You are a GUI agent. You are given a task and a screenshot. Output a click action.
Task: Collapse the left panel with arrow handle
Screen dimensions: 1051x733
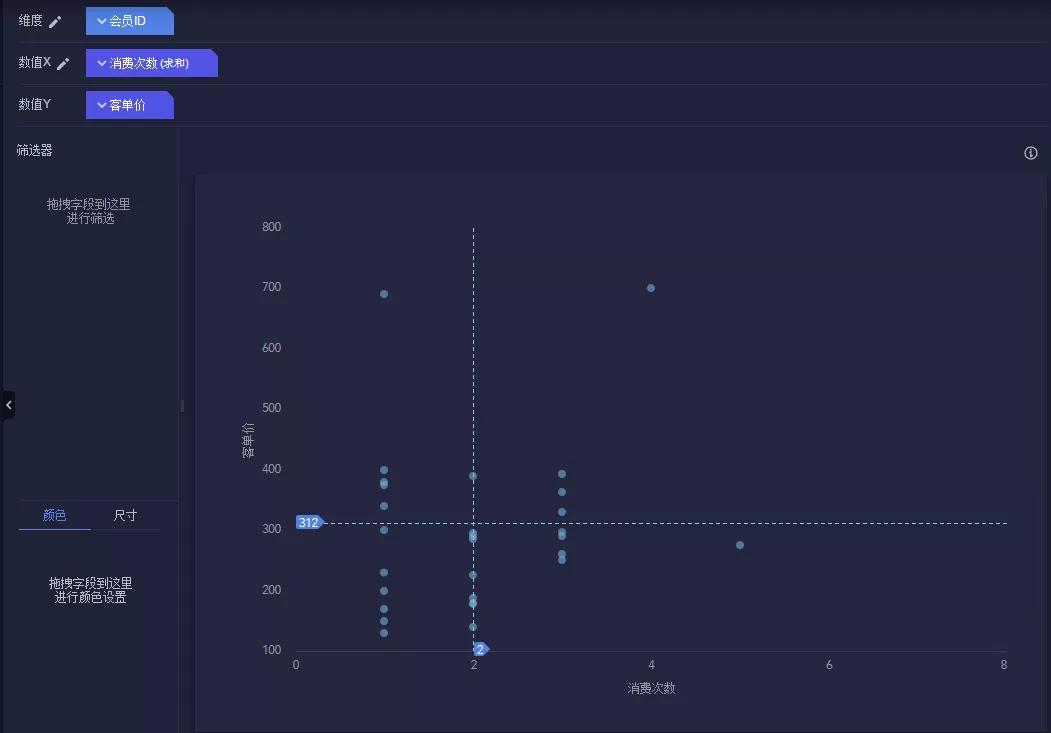(x=8, y=405)
